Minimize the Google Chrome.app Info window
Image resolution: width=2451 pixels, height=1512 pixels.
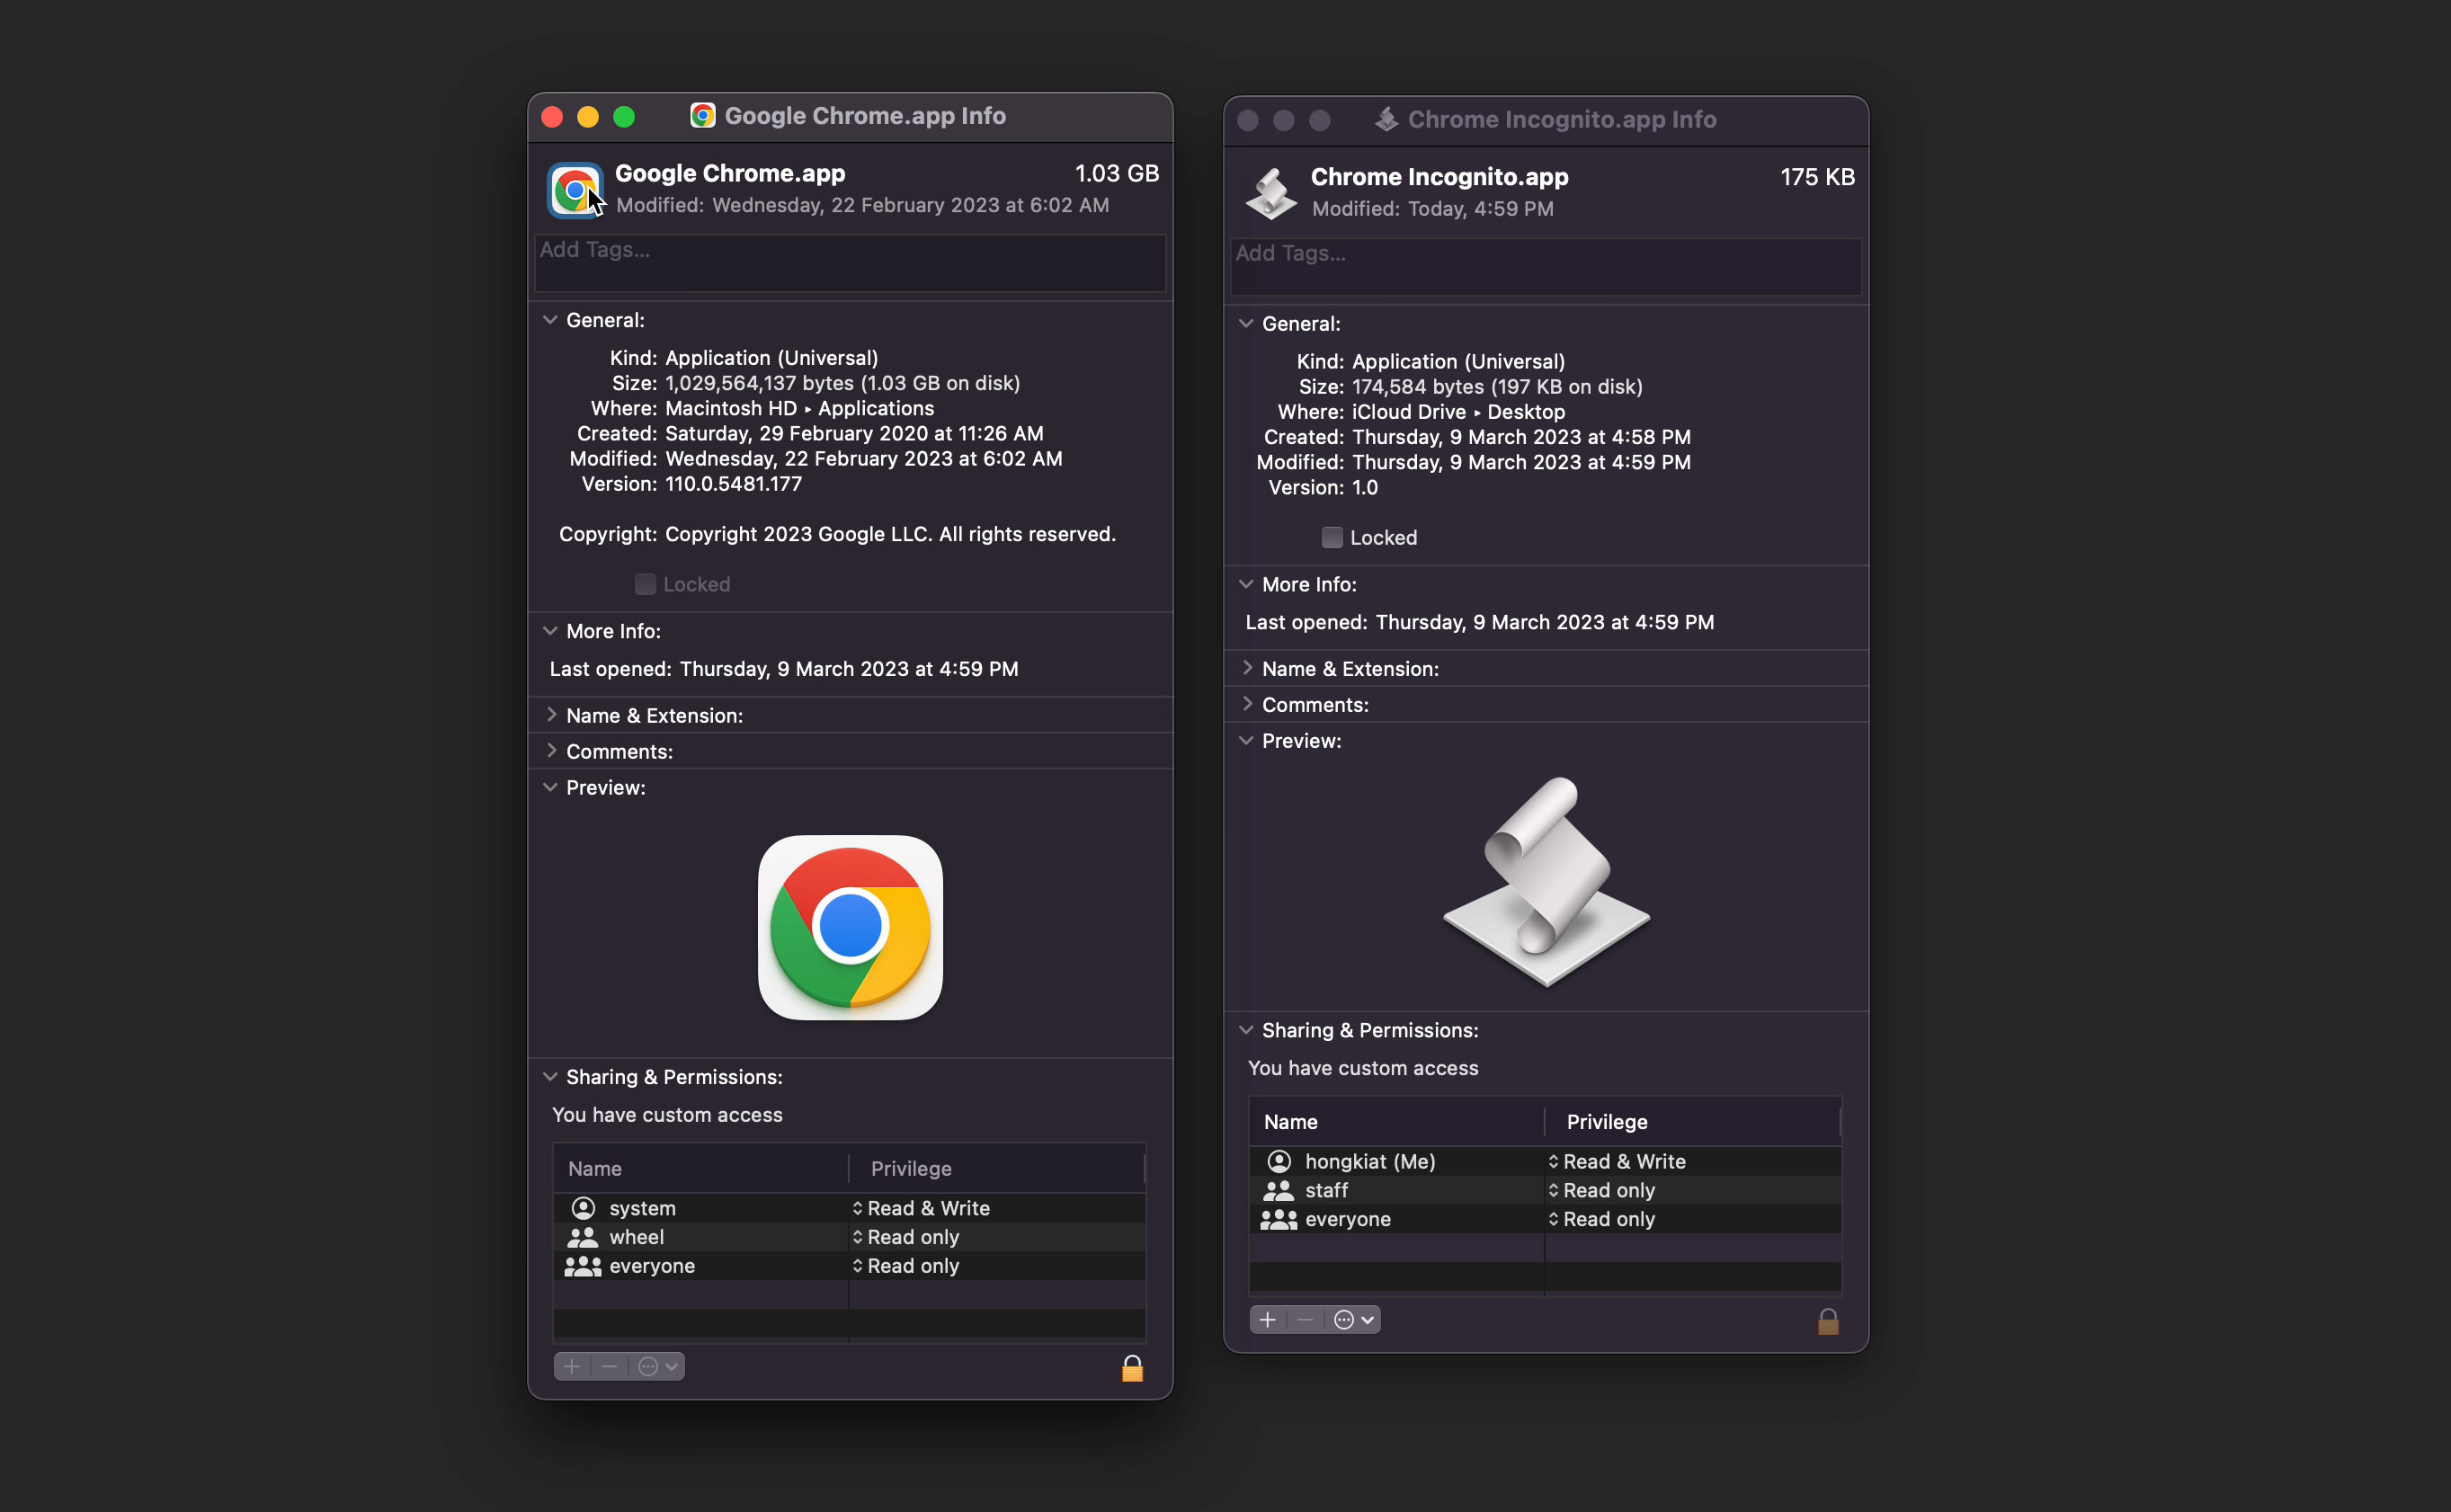(x=588, y=117)
